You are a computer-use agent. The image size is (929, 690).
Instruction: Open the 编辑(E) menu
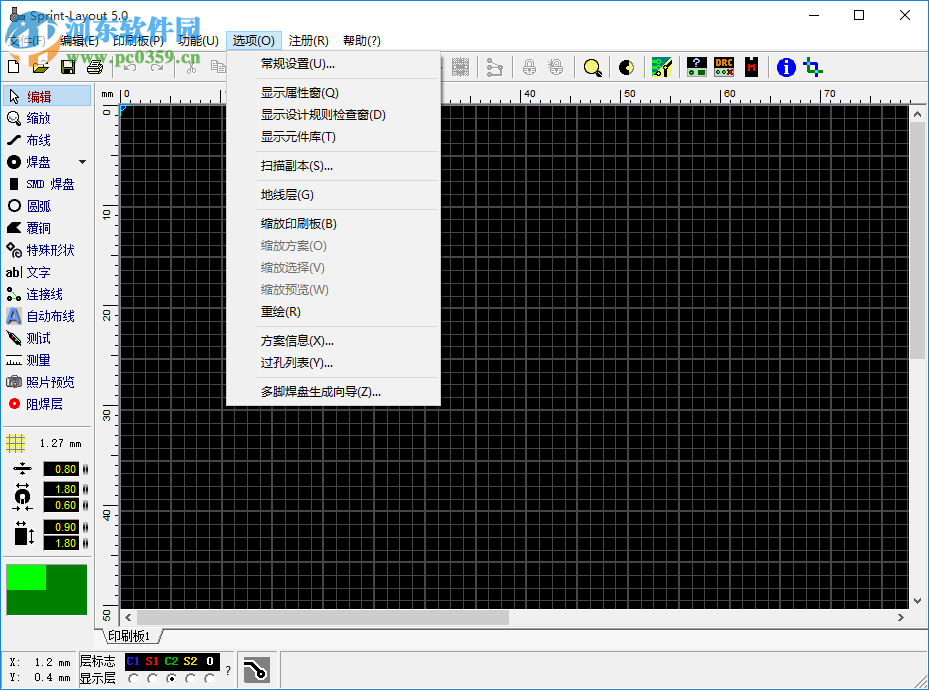point(79,41)
